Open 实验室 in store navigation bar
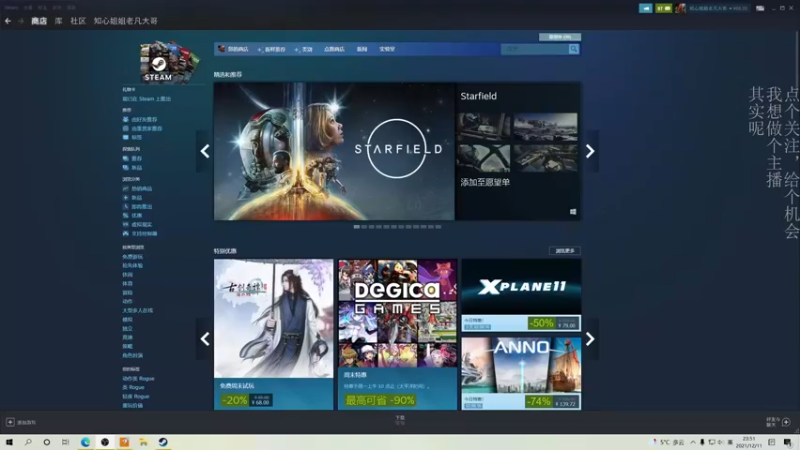Viewport: 800px width, 450px height. coord(387,49)
